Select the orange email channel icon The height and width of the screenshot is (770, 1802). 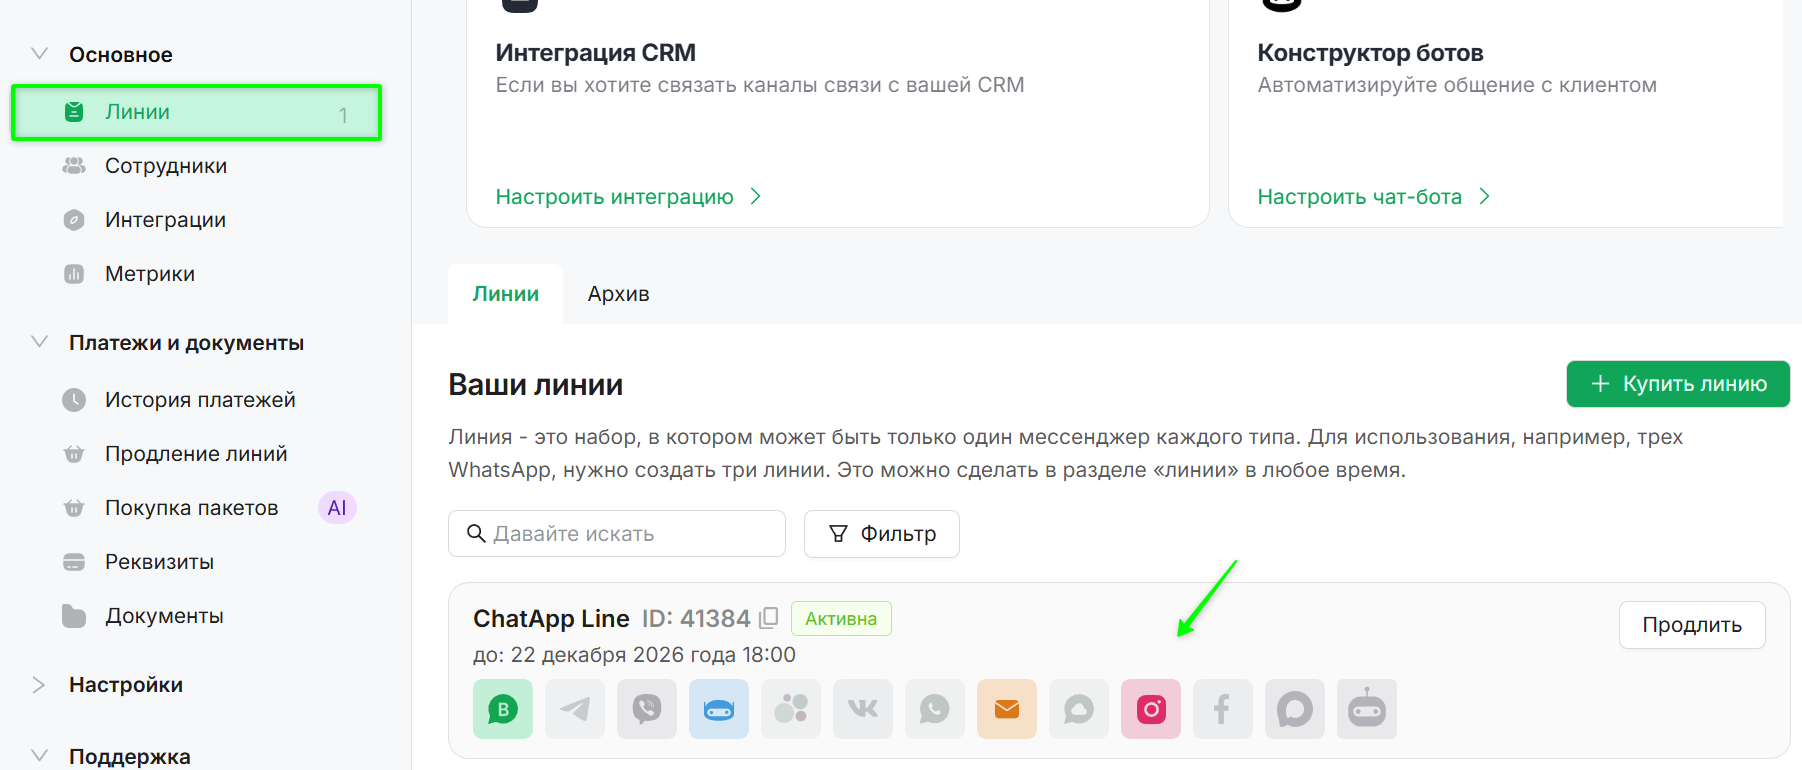click(1007, 709)
